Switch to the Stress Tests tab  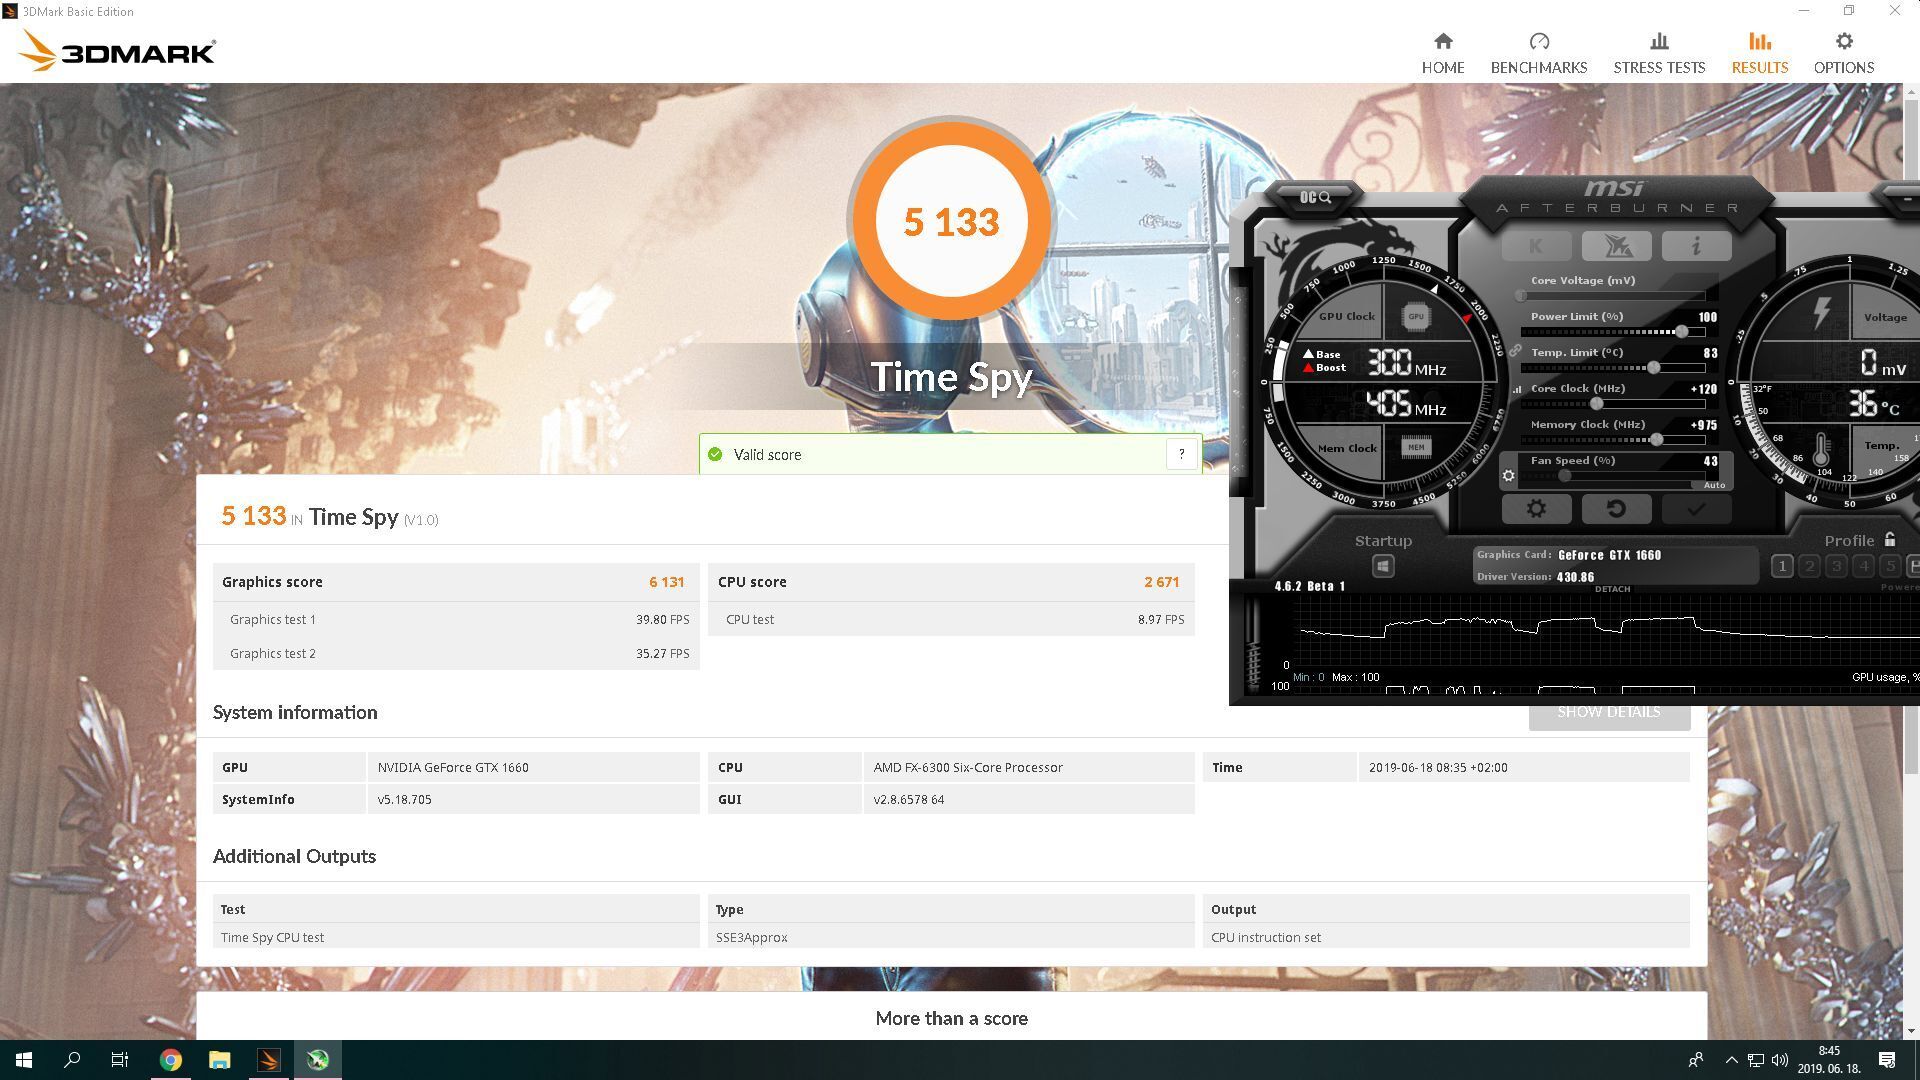(x=1658, y=53)
